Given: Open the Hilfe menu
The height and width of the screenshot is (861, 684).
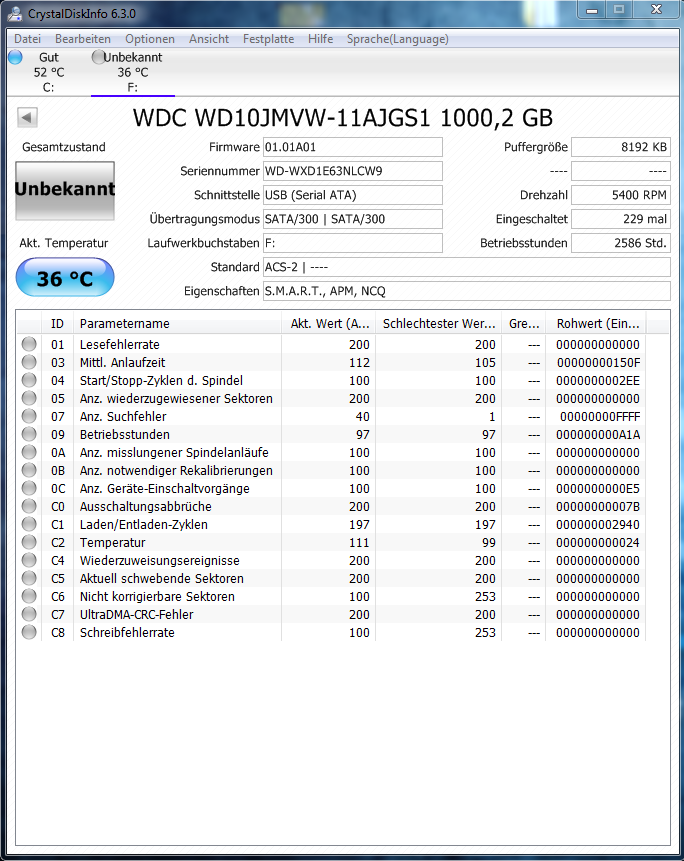Looking at the screenshot, I should pyautogui.click(x=321, y=39).
